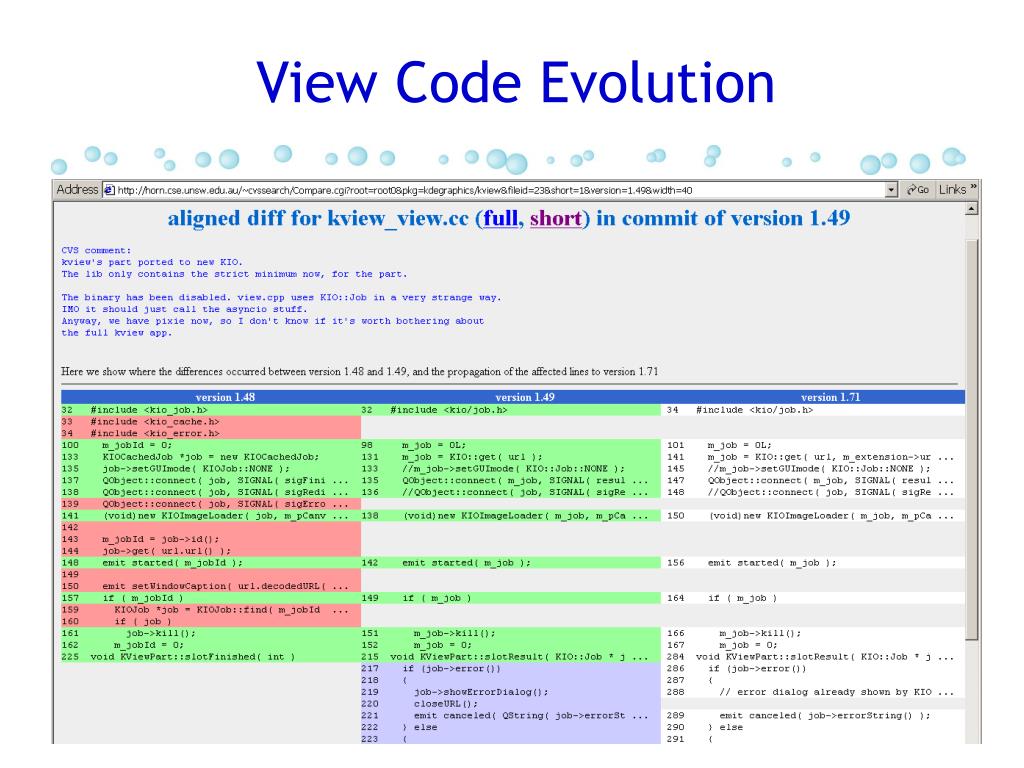Screen dimensions: 1024x768
Task: Click line 225 'void KViewPart::slotFinished( int )'
Action: coord(211,656)
